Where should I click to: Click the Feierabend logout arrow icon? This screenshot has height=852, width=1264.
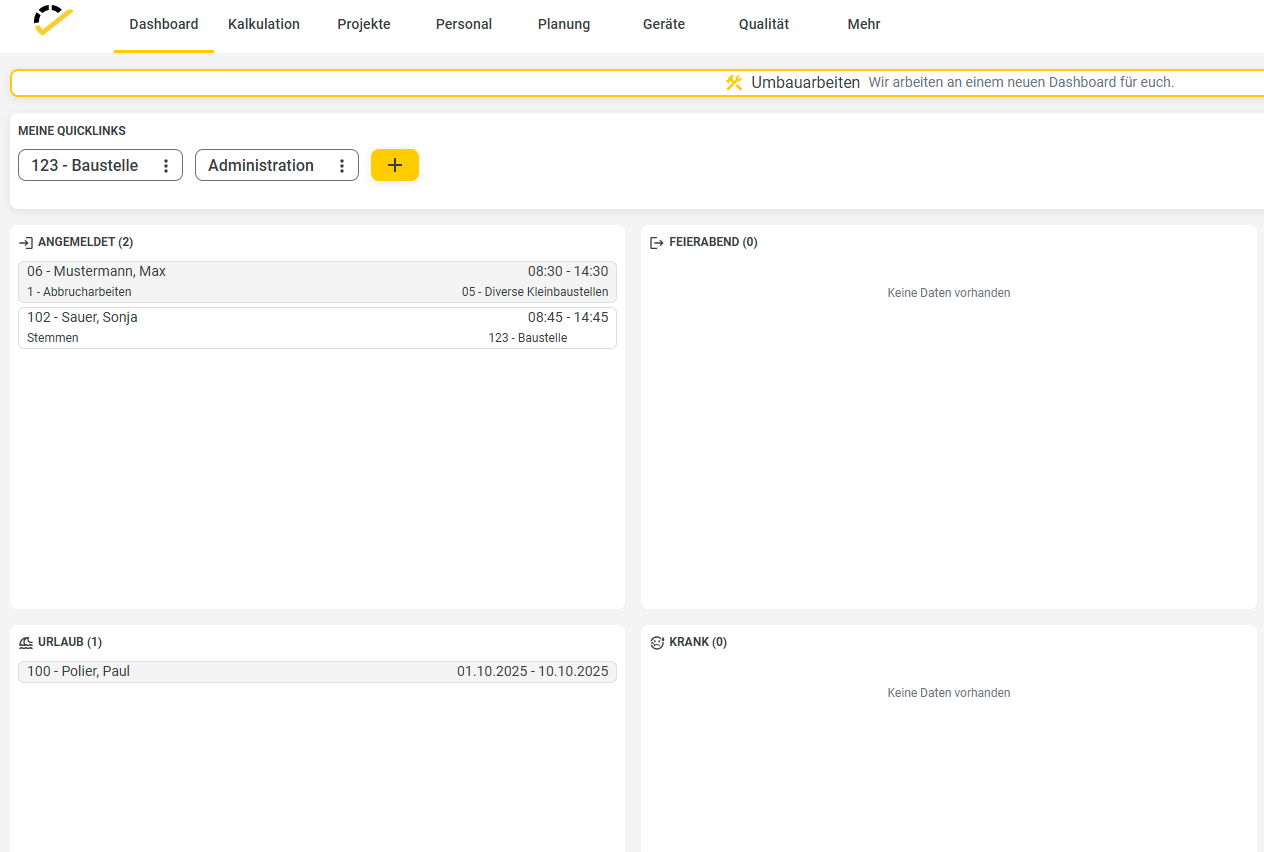[x=657, y=242]
